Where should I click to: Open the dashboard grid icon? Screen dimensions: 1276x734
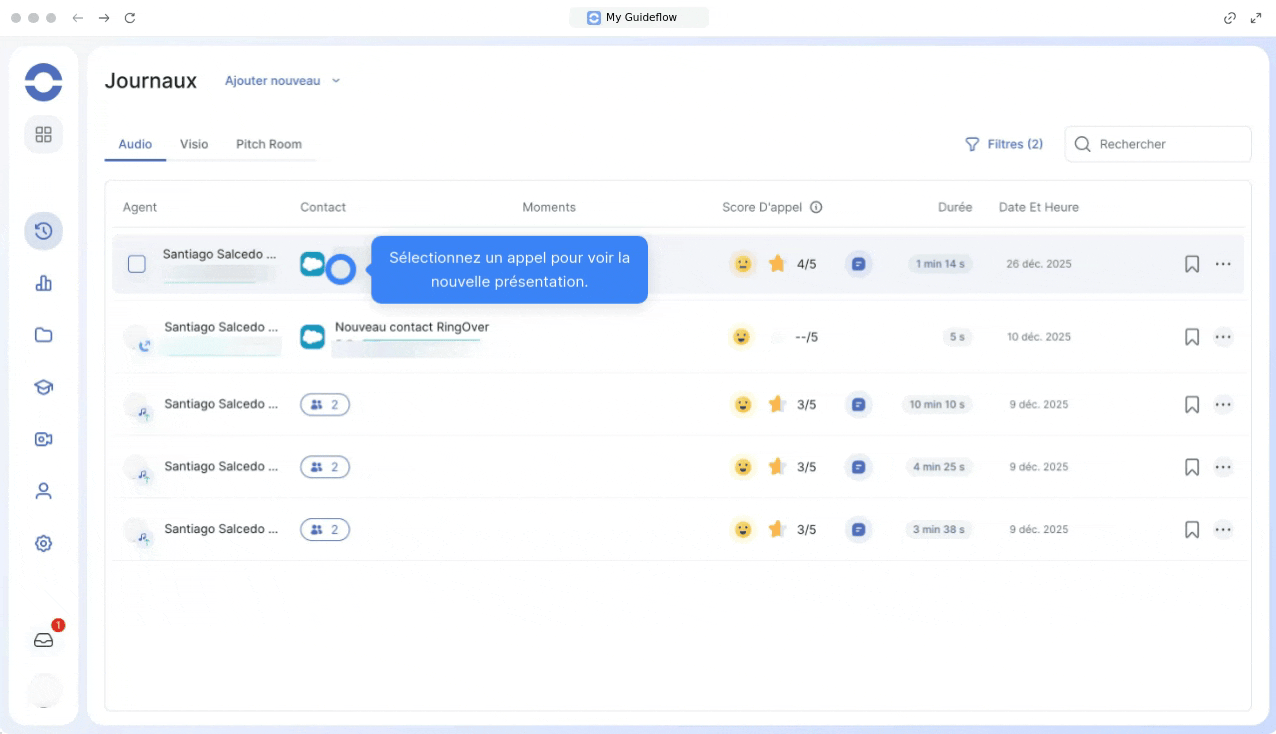point(43,134)
